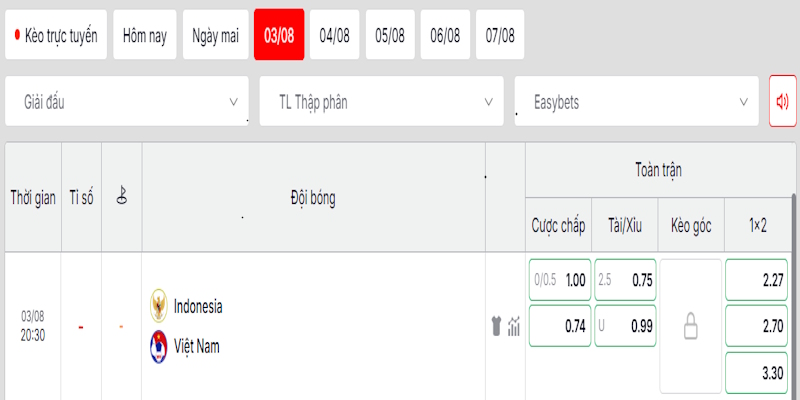The height and width of the screenshot is (400, 800).
Task: Click the Indonesia team crest
Action: coord(158,306)
